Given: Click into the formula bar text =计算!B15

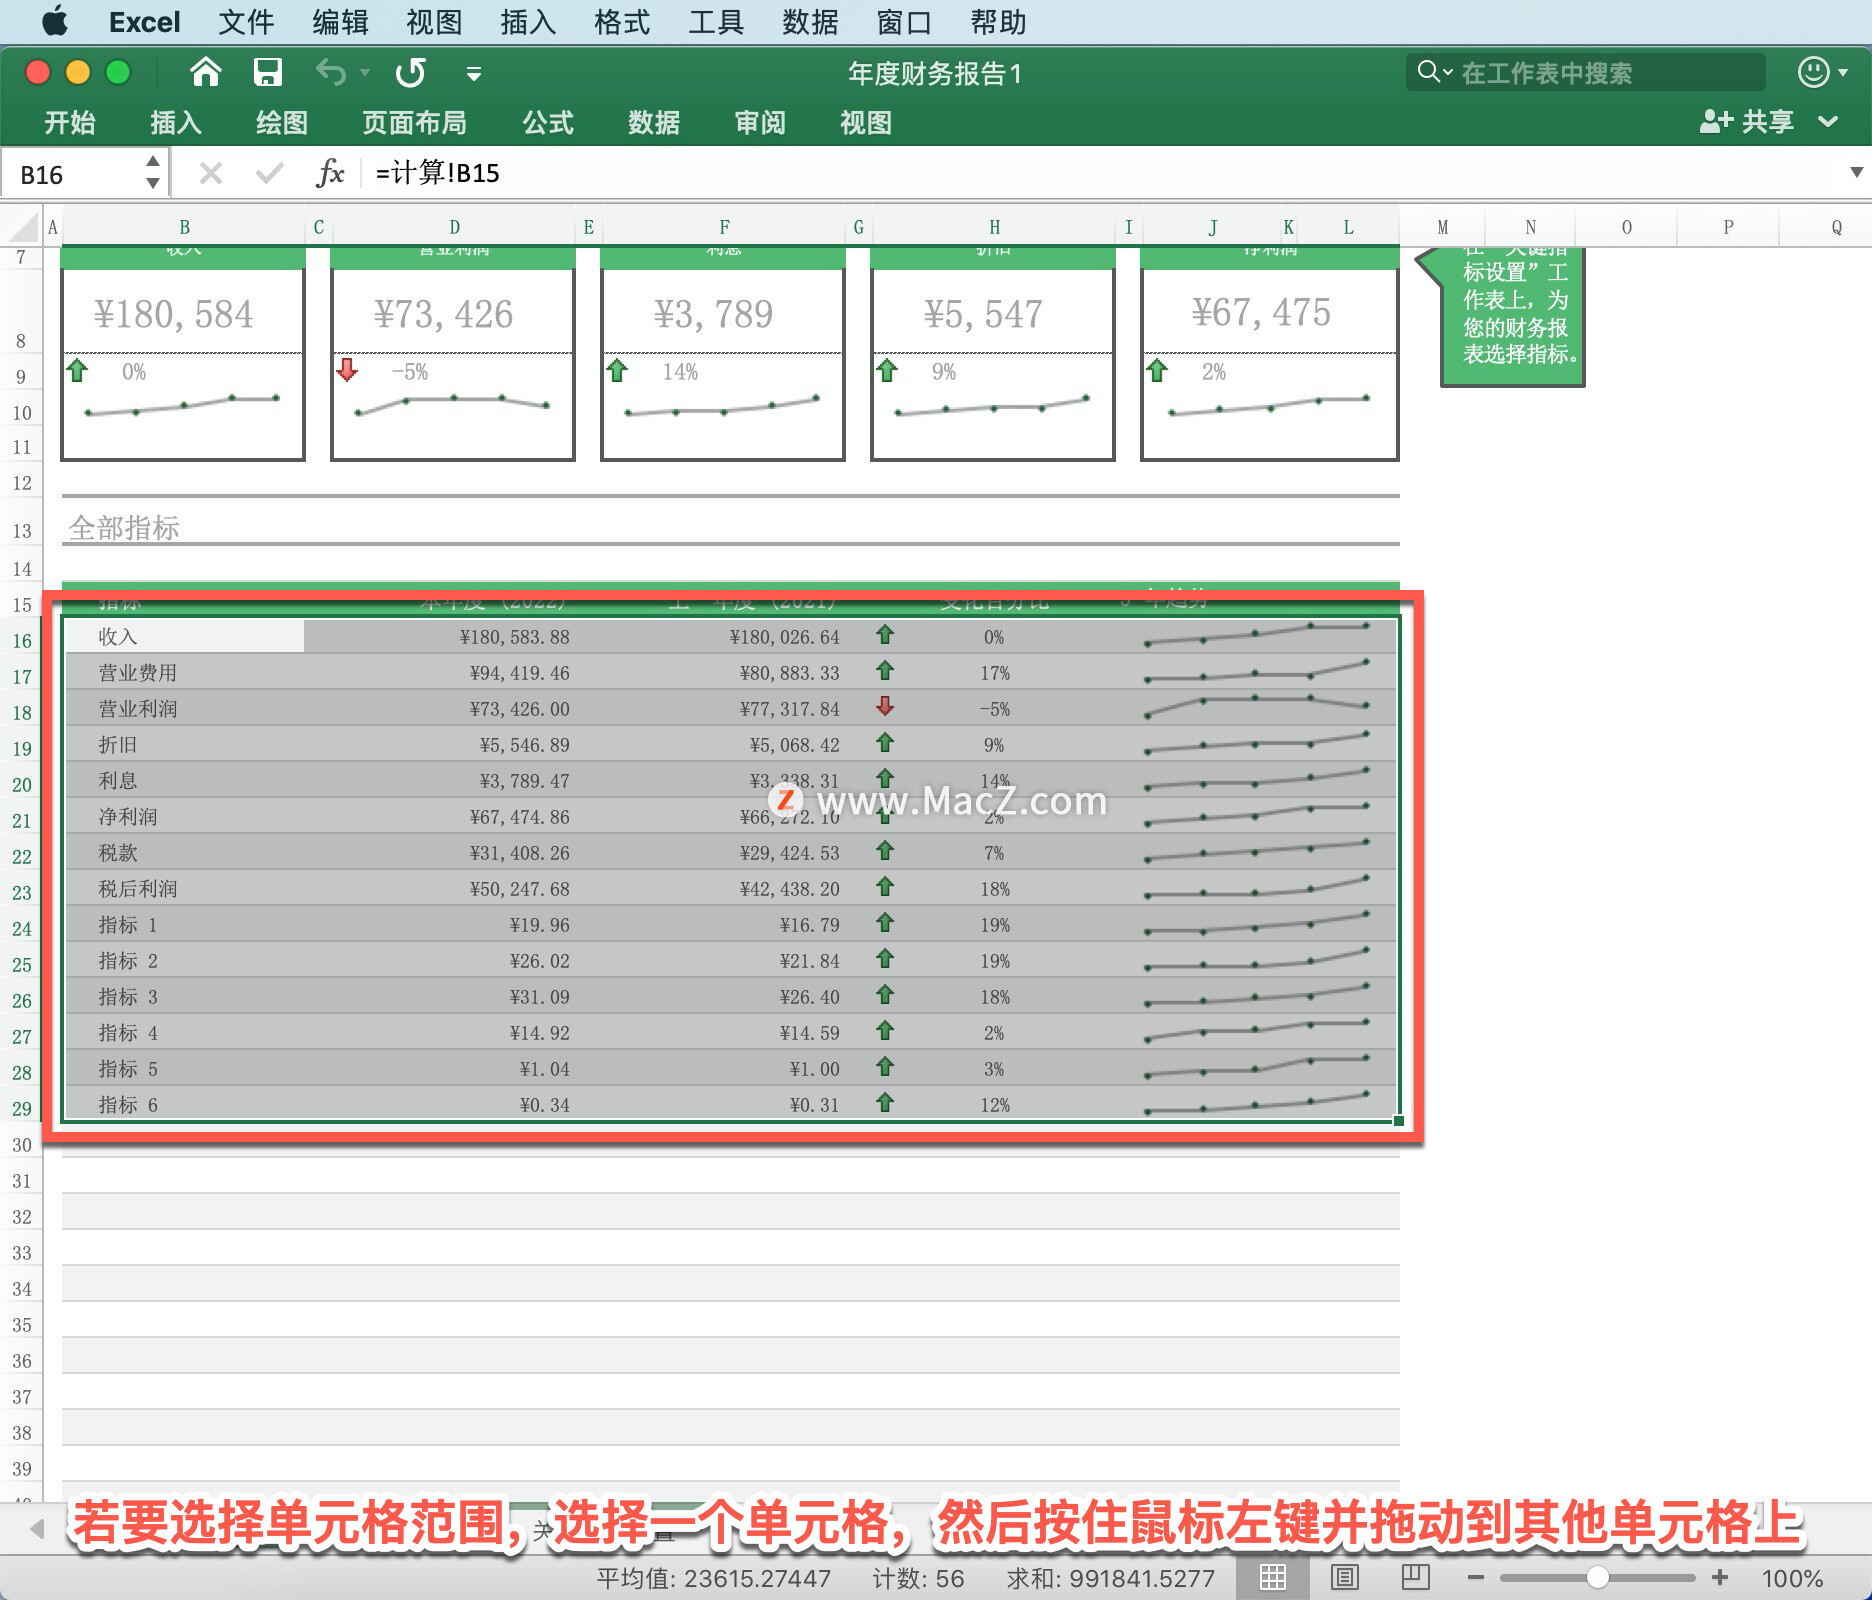Looking at the screenshot, I should 437,173.
